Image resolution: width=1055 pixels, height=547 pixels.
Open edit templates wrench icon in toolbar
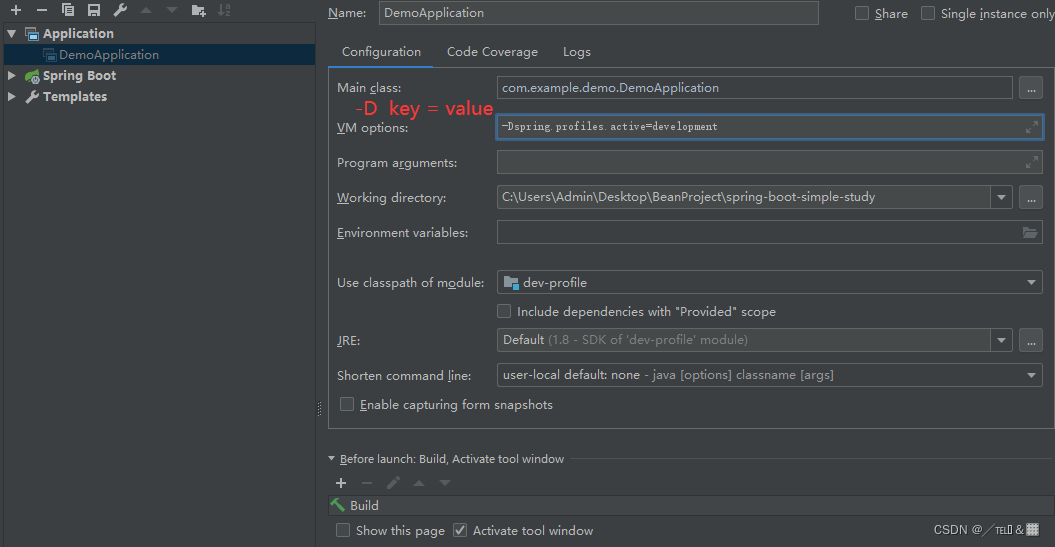click(x=120, y=10)
